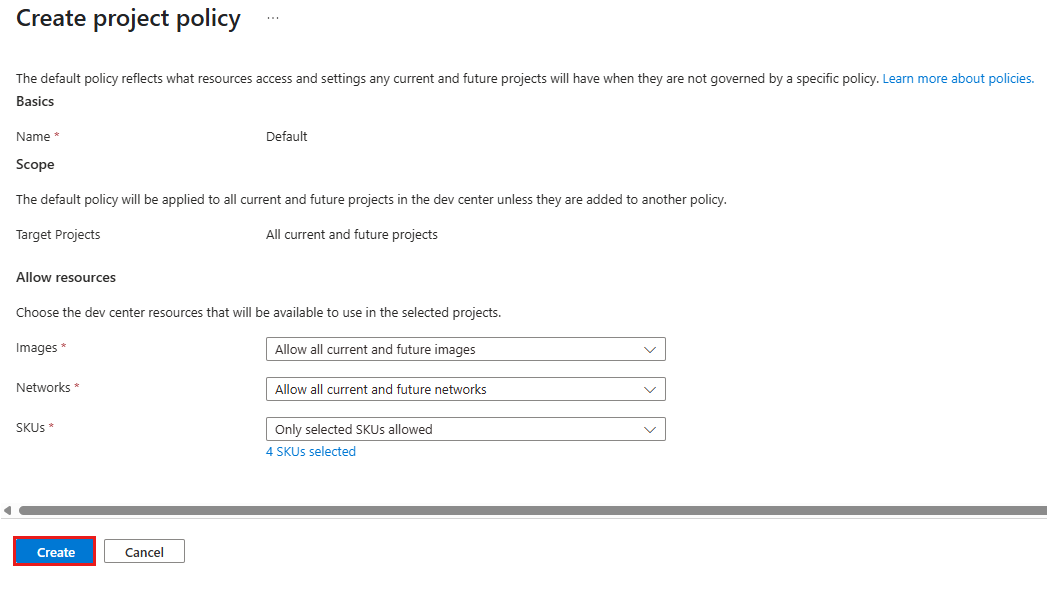Click Cancel to dismiss the form
The width and height of the screenshot is (1047, 595).
(x=143, y=551)
